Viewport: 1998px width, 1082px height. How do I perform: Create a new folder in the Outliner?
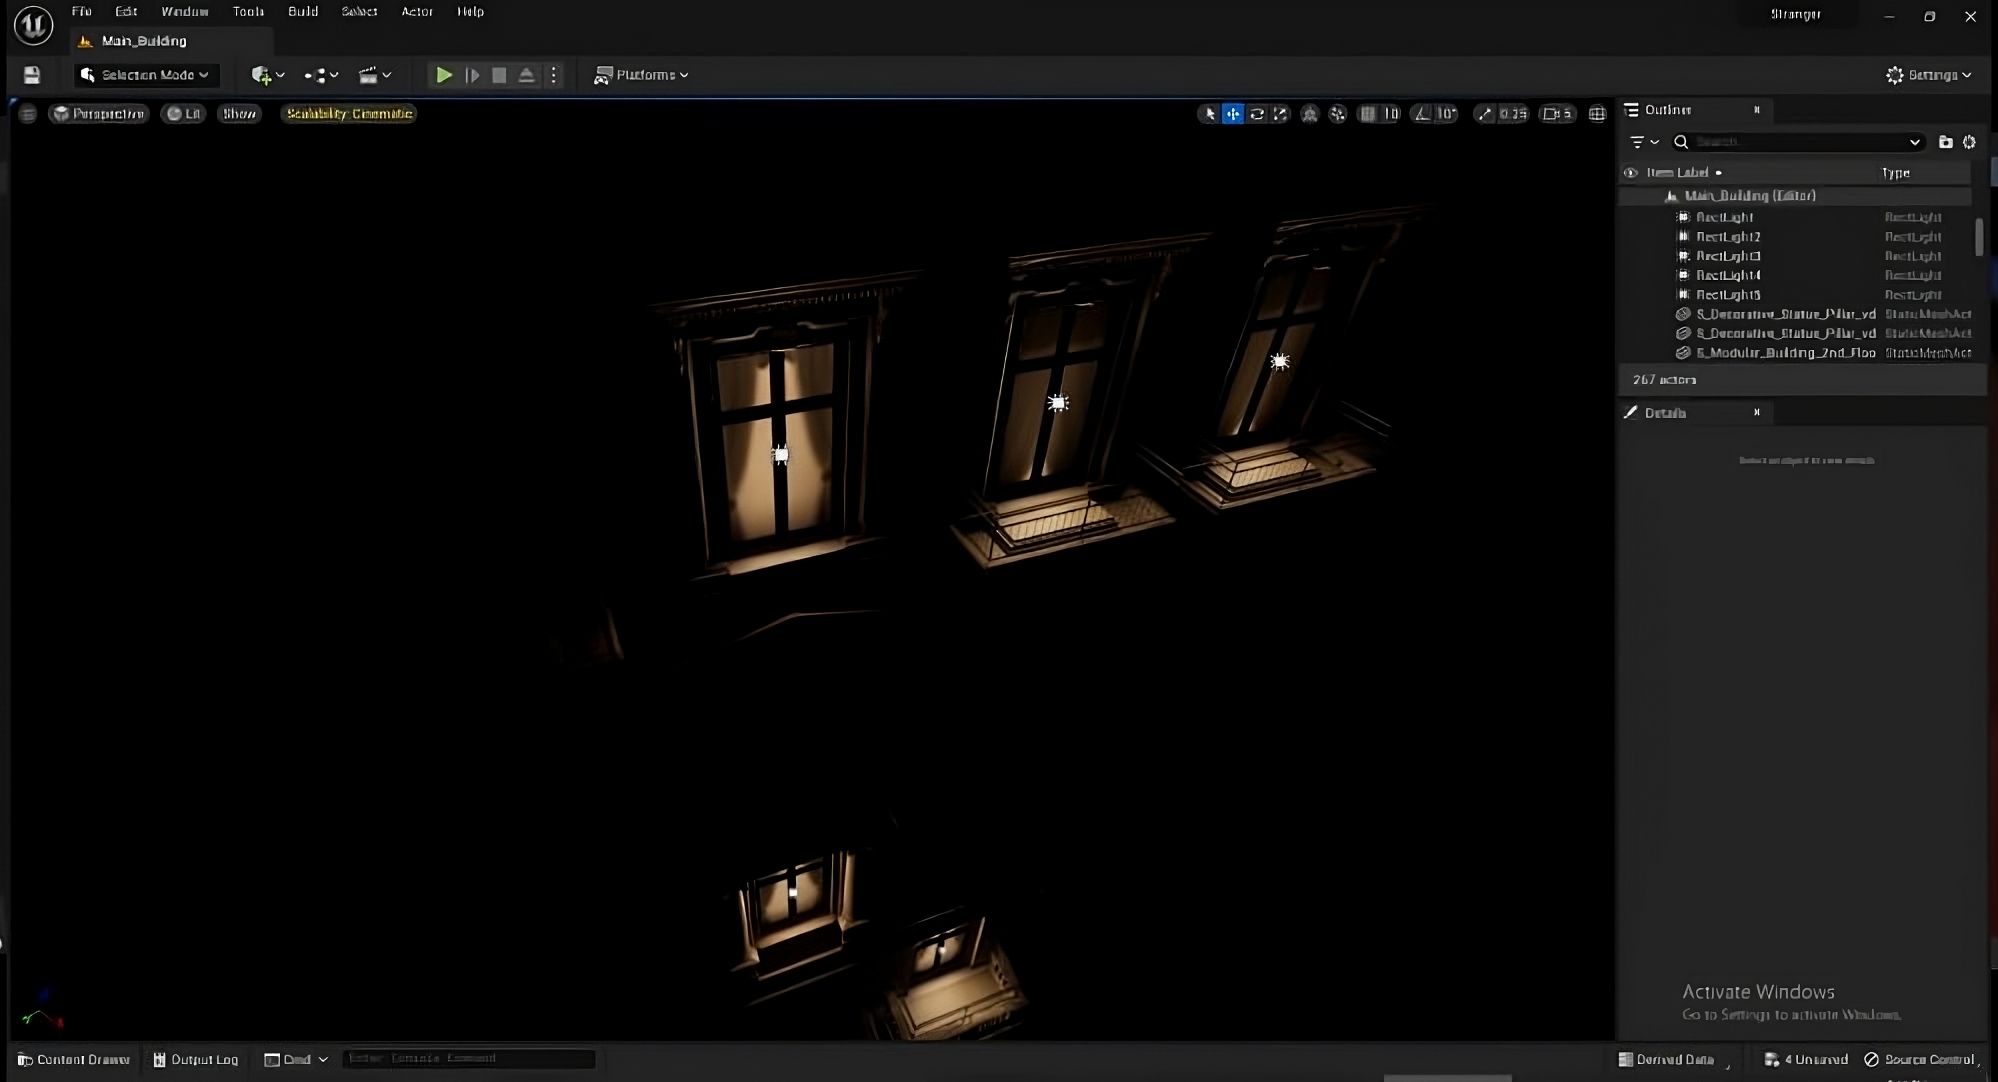pos(1945,142)
